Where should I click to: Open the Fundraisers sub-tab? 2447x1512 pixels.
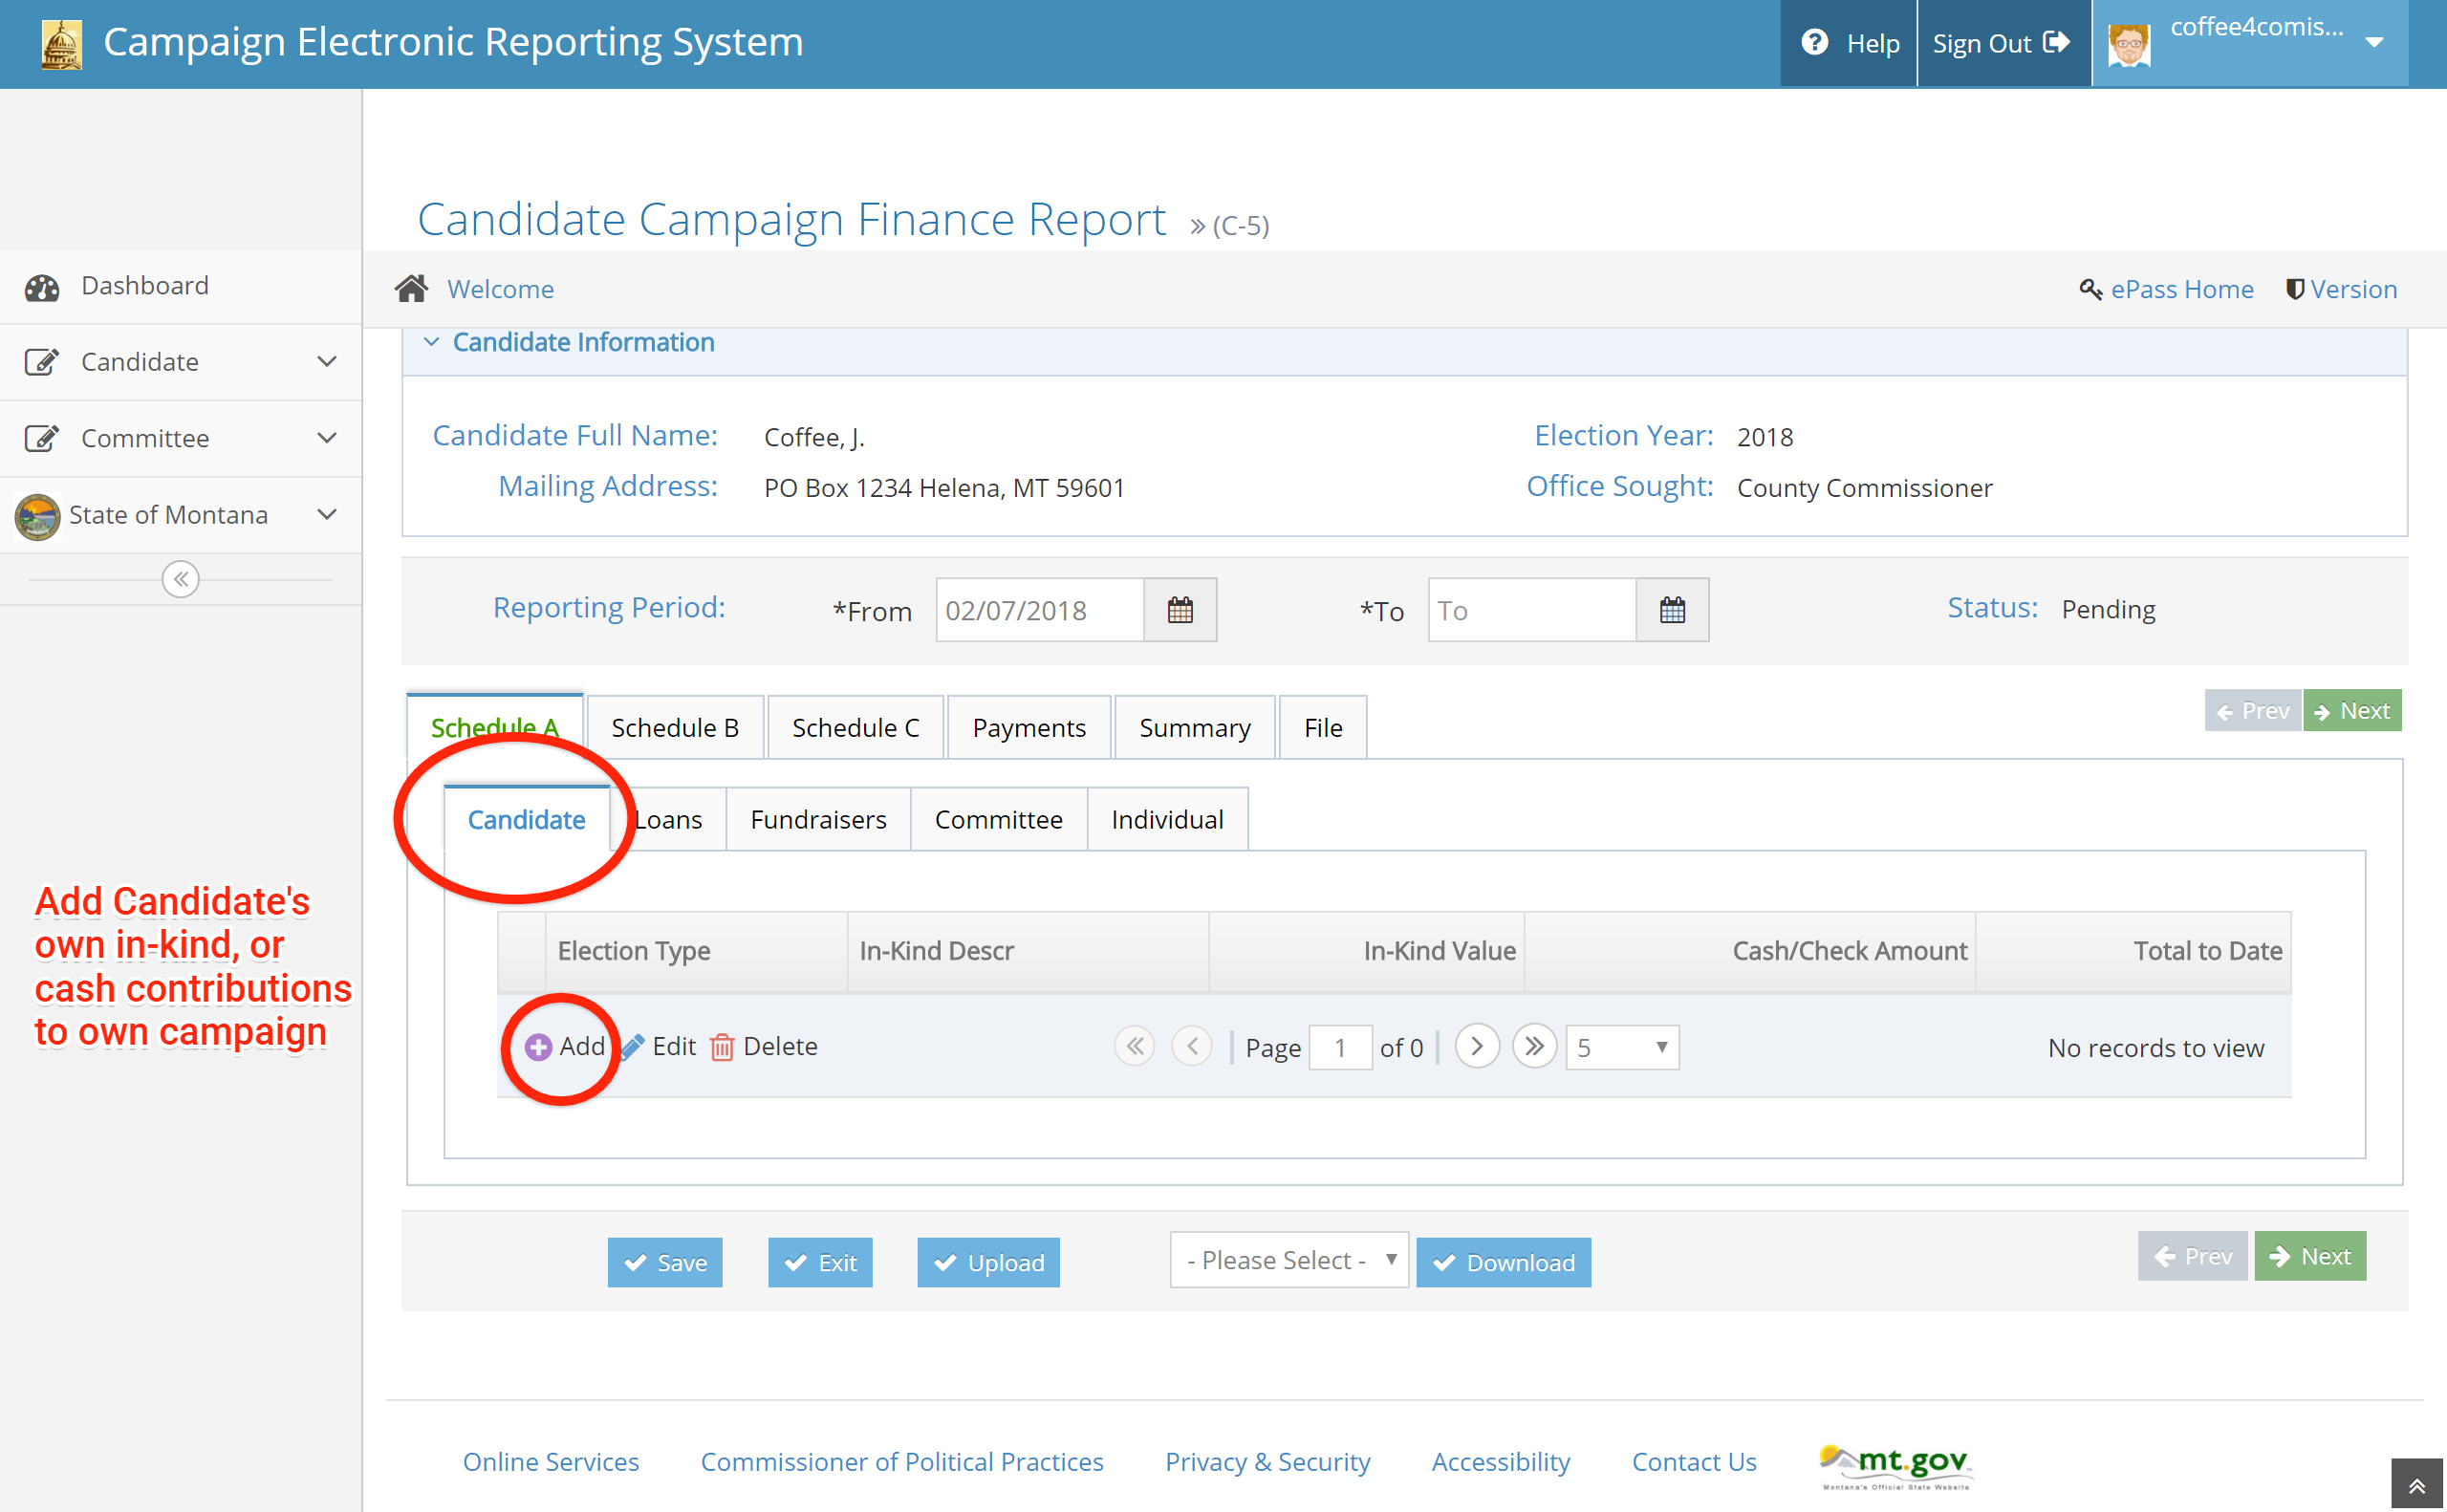point(817,819)
